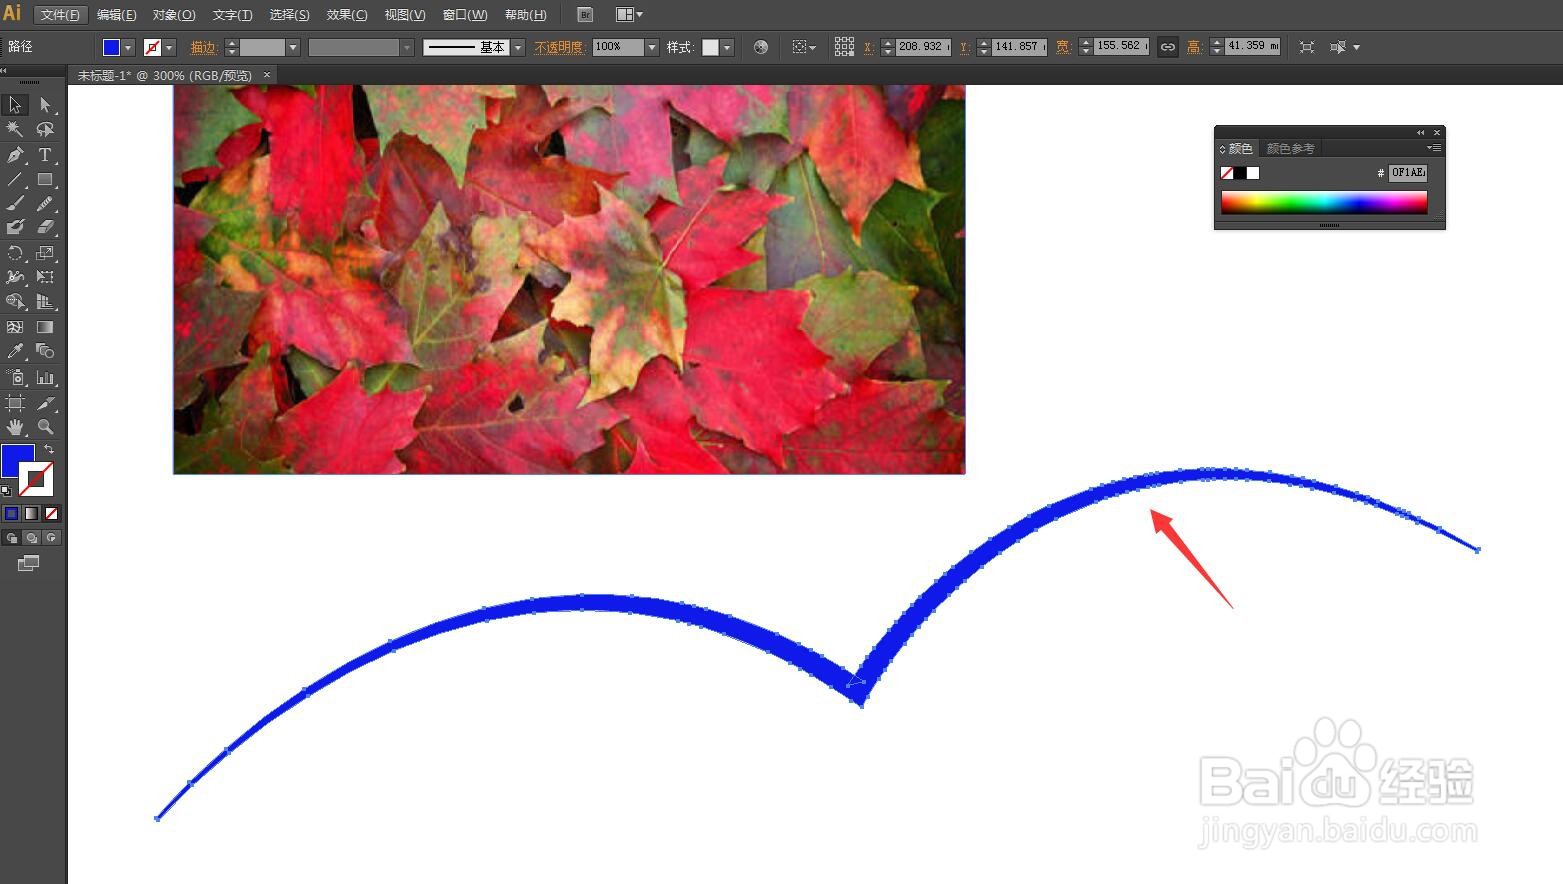Open the 样式 style dropdown
1563x884 pixels.
[727, 48]
